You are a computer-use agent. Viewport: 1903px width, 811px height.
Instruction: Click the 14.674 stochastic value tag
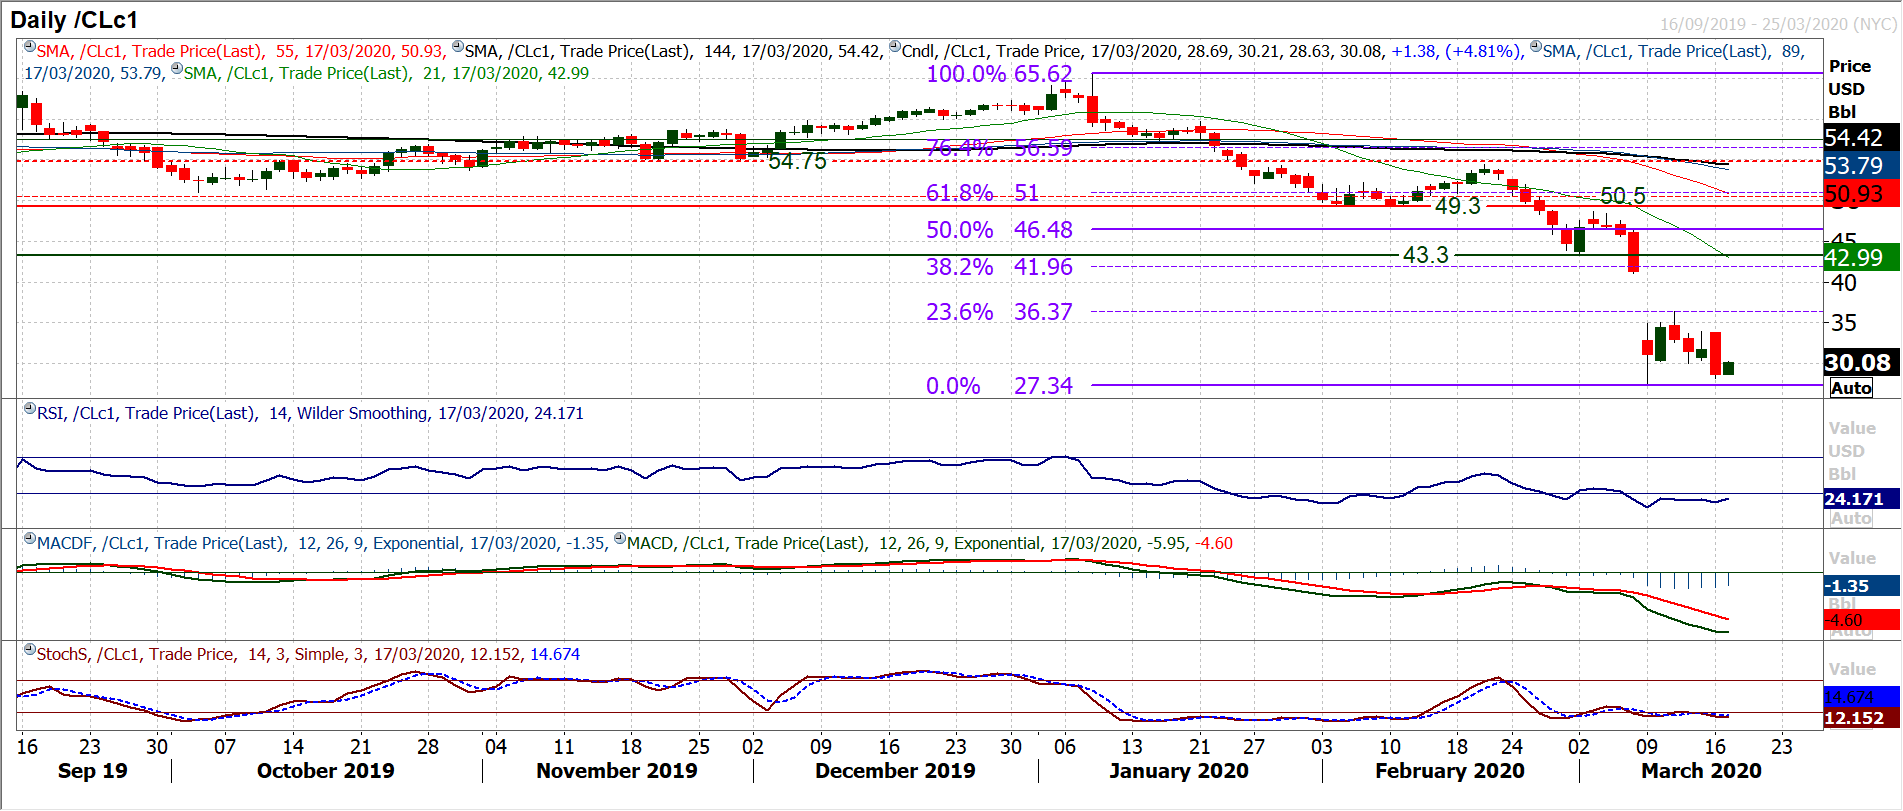point(1861,697)
